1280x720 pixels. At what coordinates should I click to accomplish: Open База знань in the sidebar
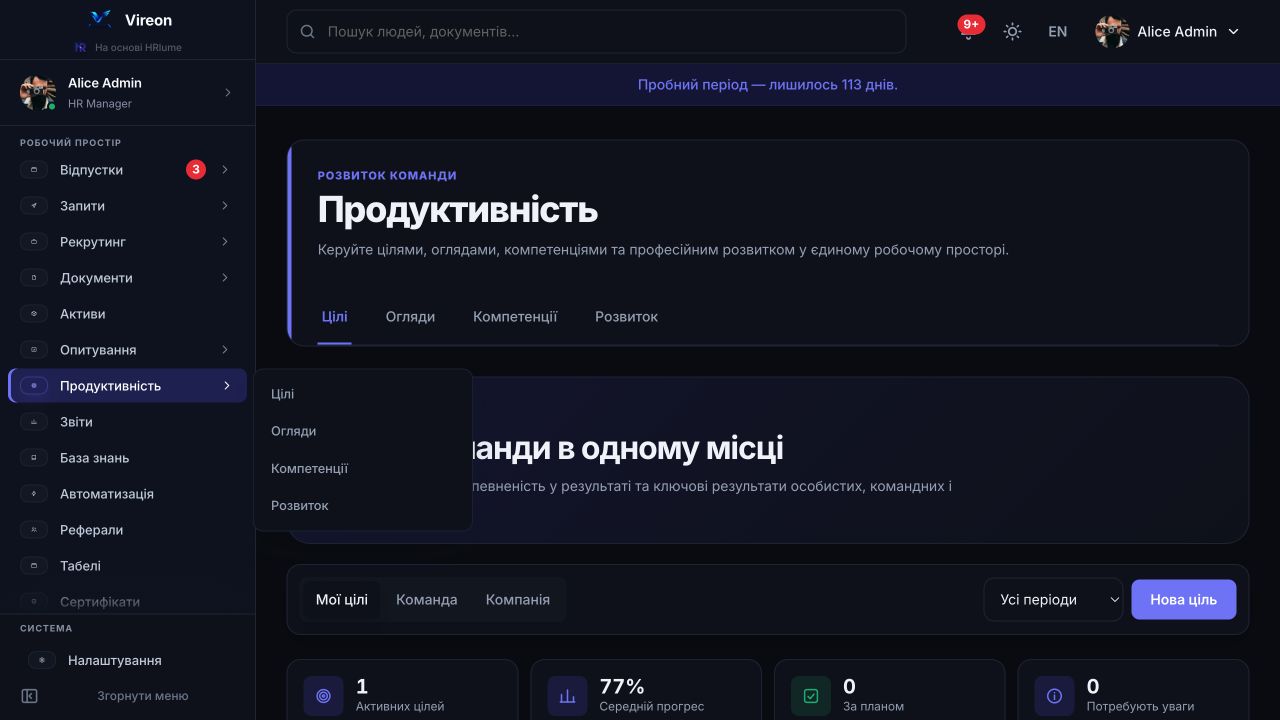coord(127,458)
